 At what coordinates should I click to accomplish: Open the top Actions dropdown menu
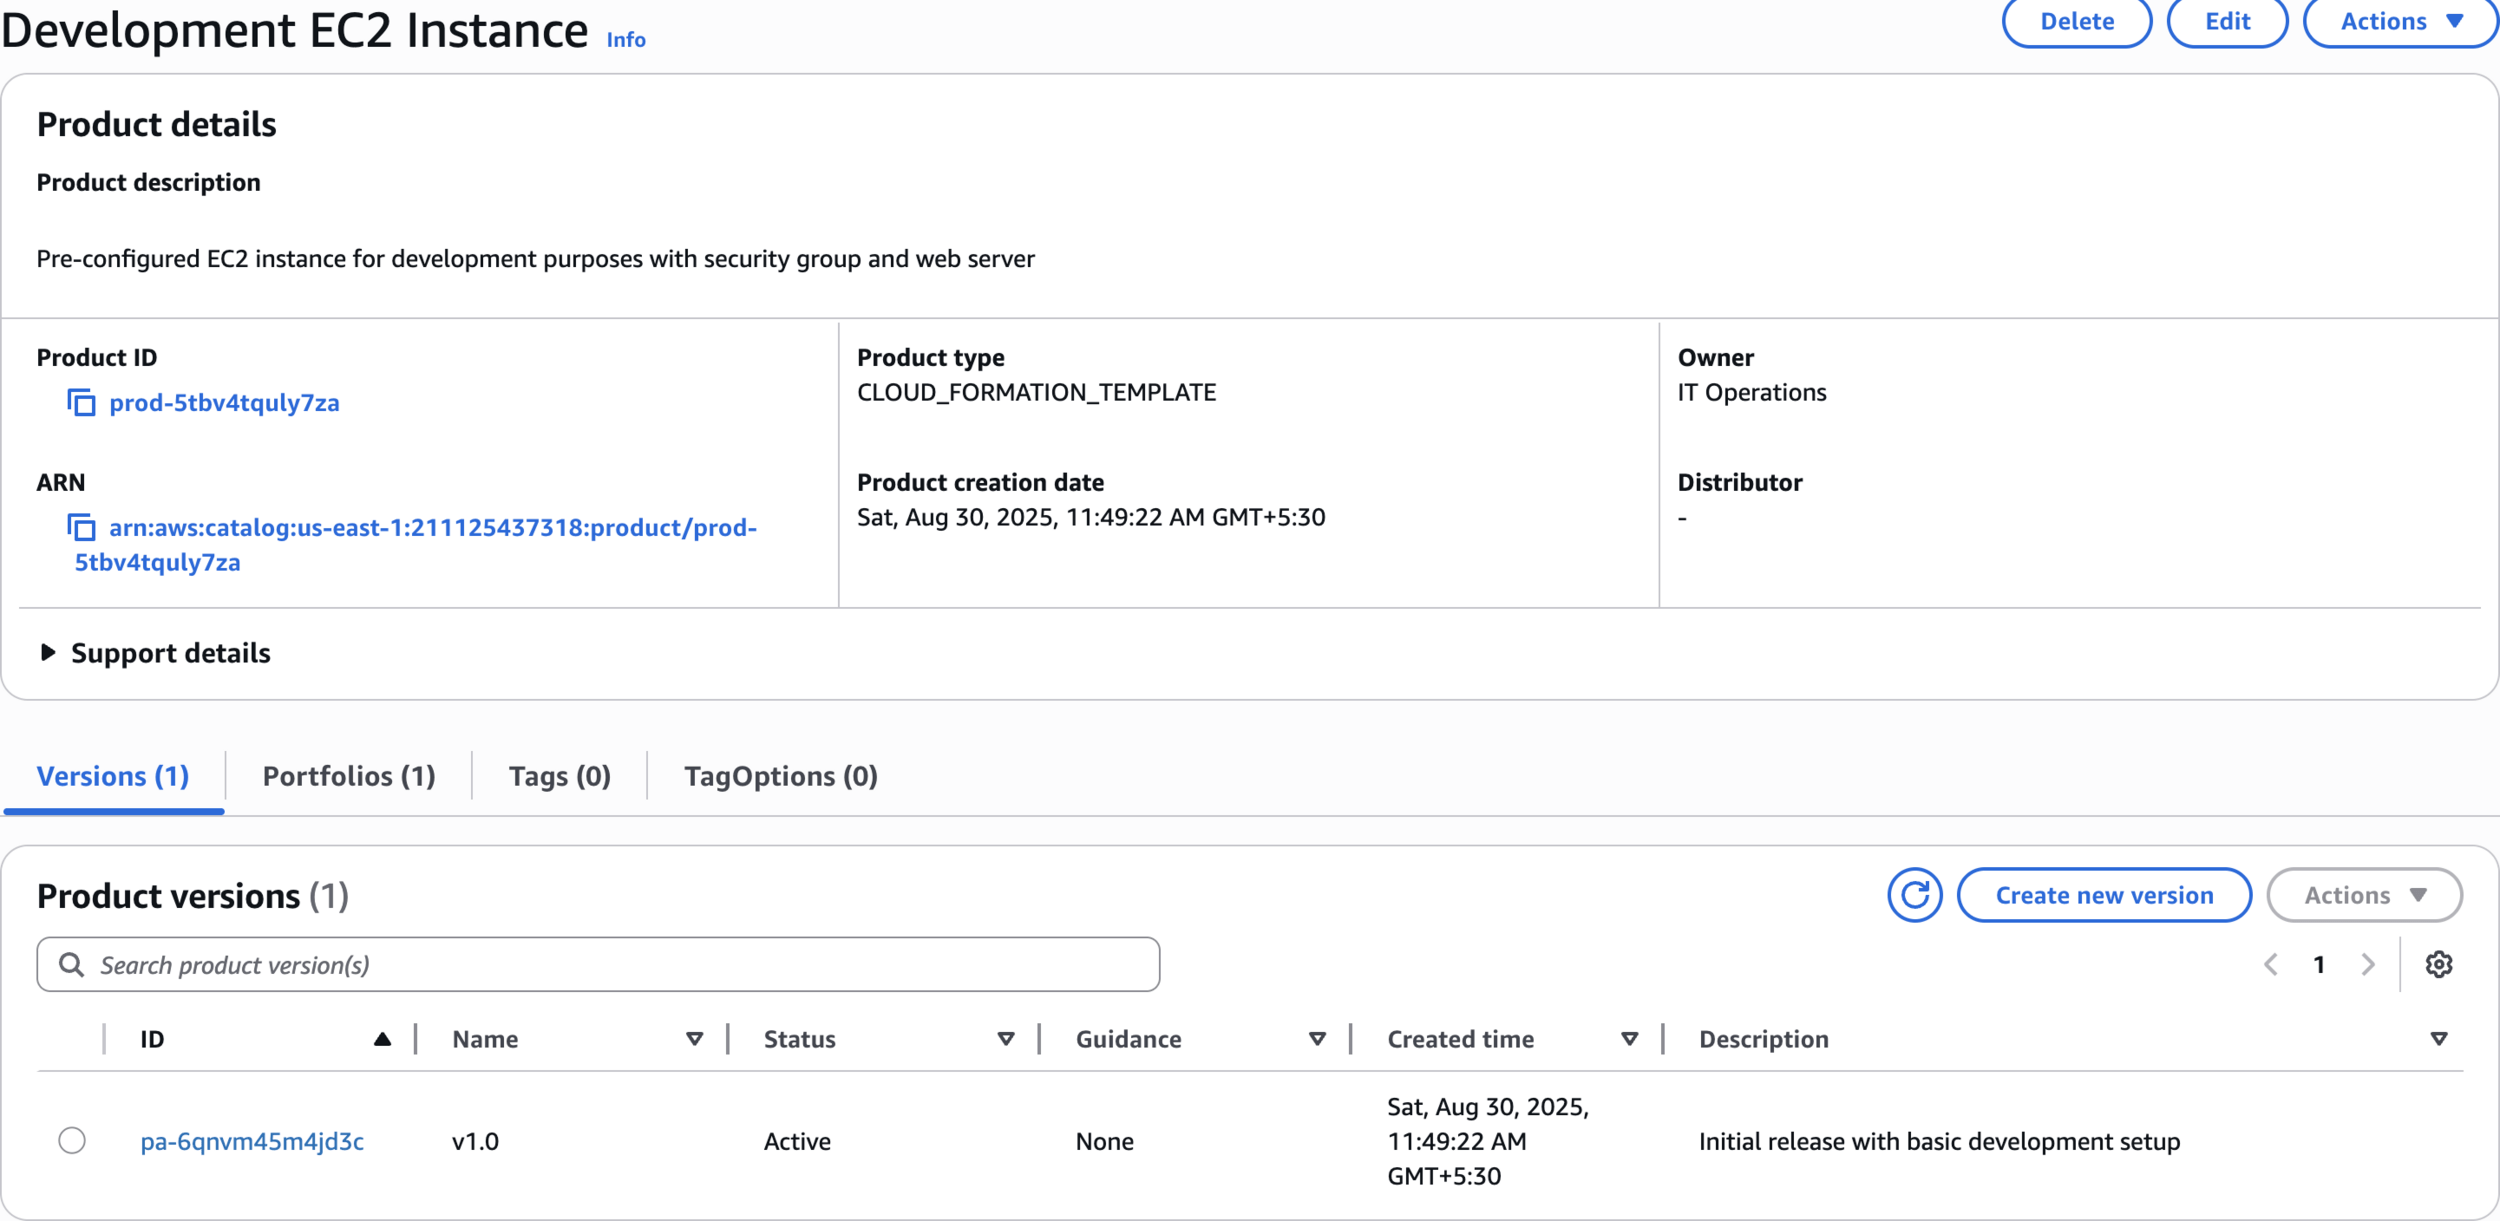coord(2400,22)
